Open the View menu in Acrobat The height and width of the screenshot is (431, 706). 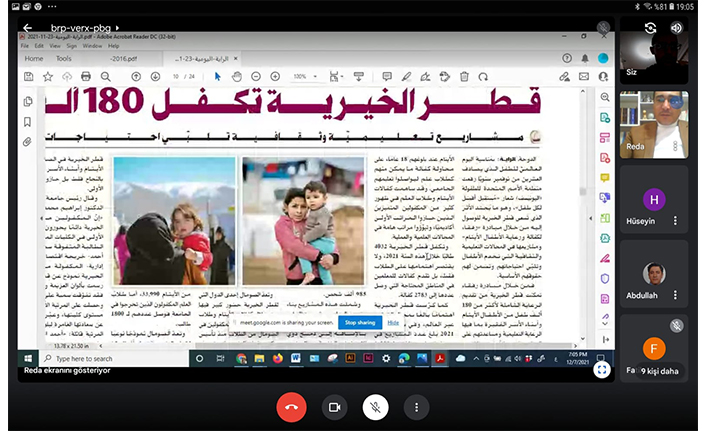coord(54,46)
